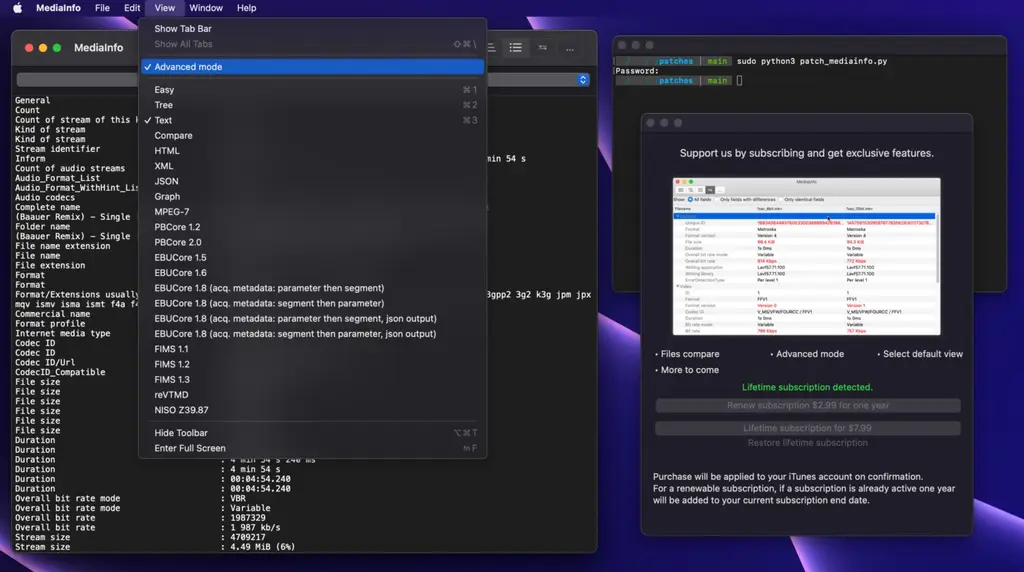Select PBCore 2.0 output
1024x572 pixels.
tap(312, 242)
